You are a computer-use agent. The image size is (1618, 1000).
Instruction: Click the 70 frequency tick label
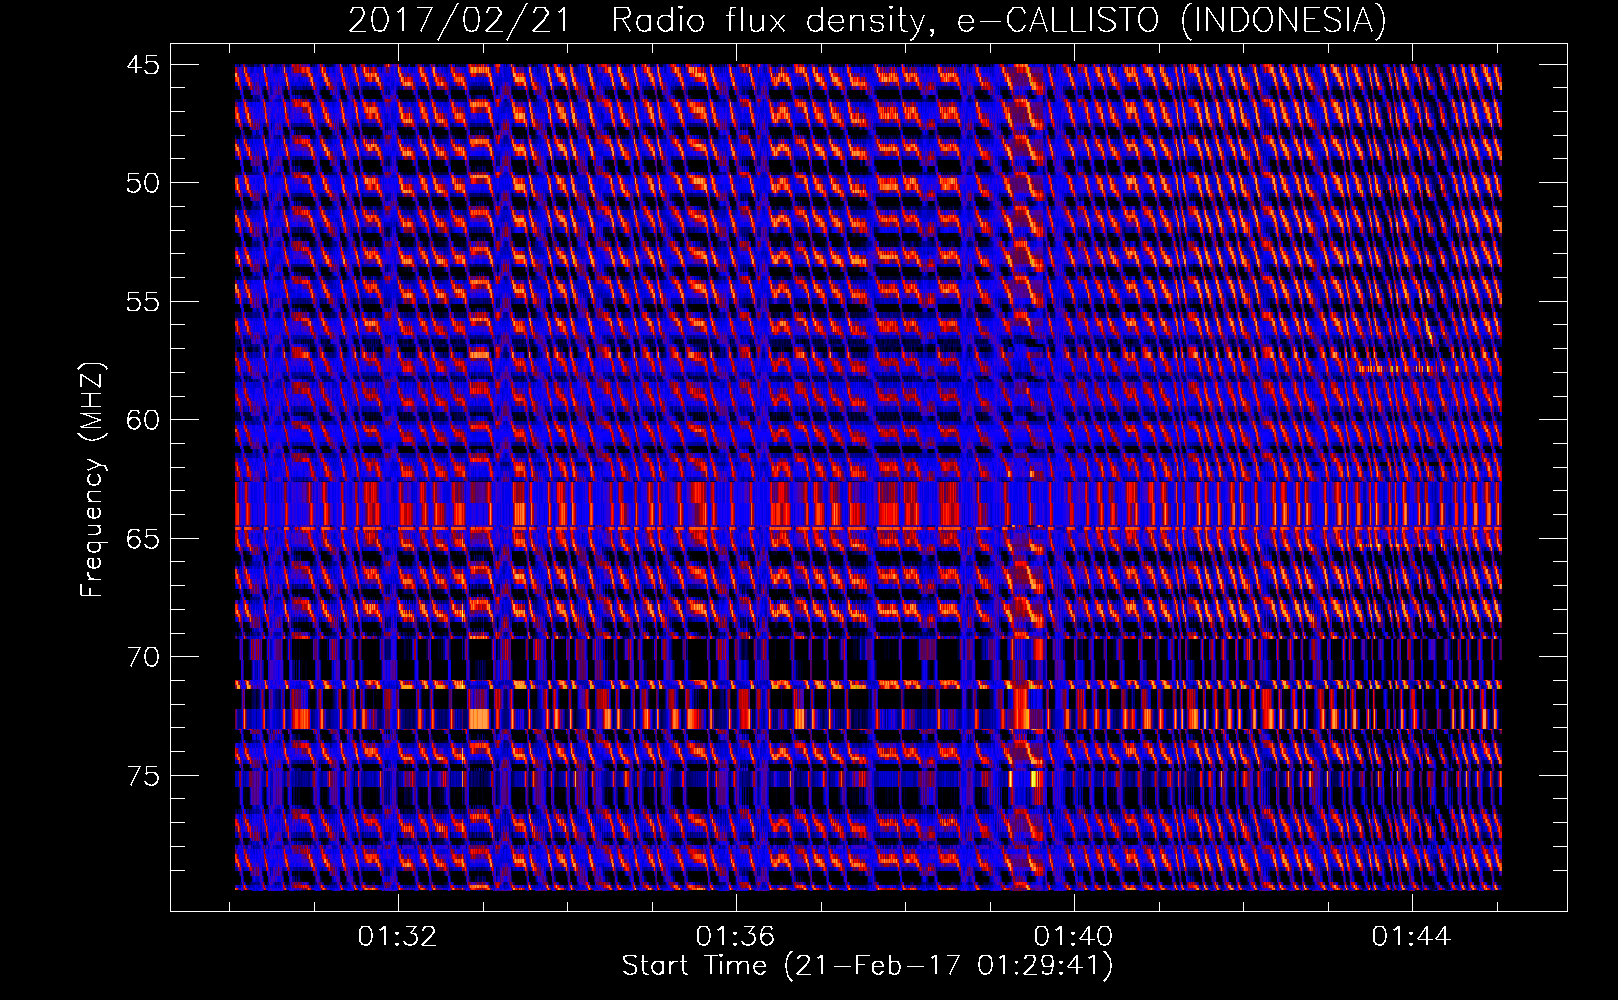click(x=142, y=657)
